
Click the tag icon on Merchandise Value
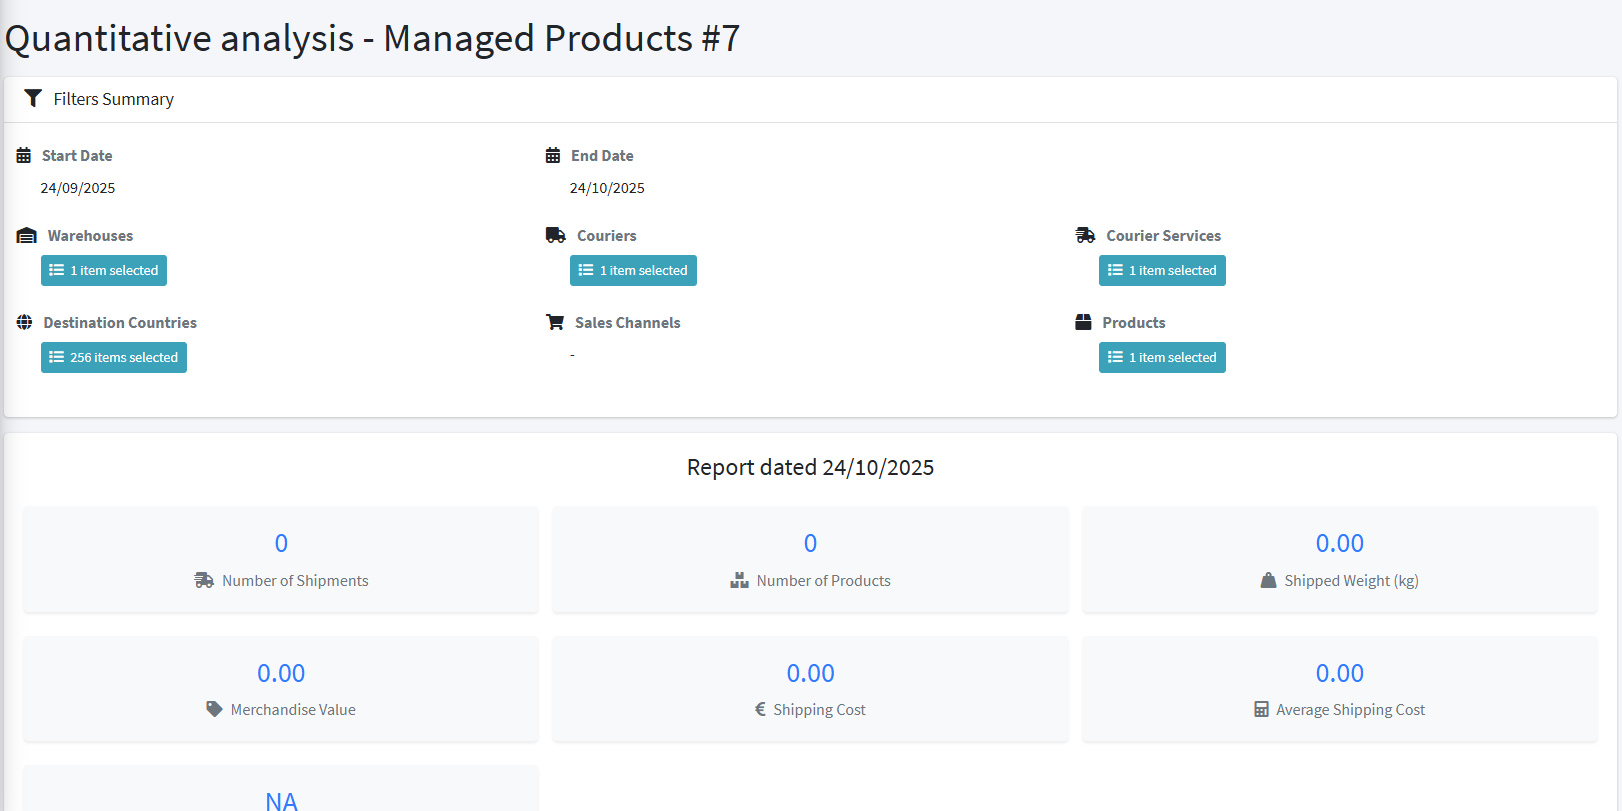pyautogui.click(x=214, y=710)
